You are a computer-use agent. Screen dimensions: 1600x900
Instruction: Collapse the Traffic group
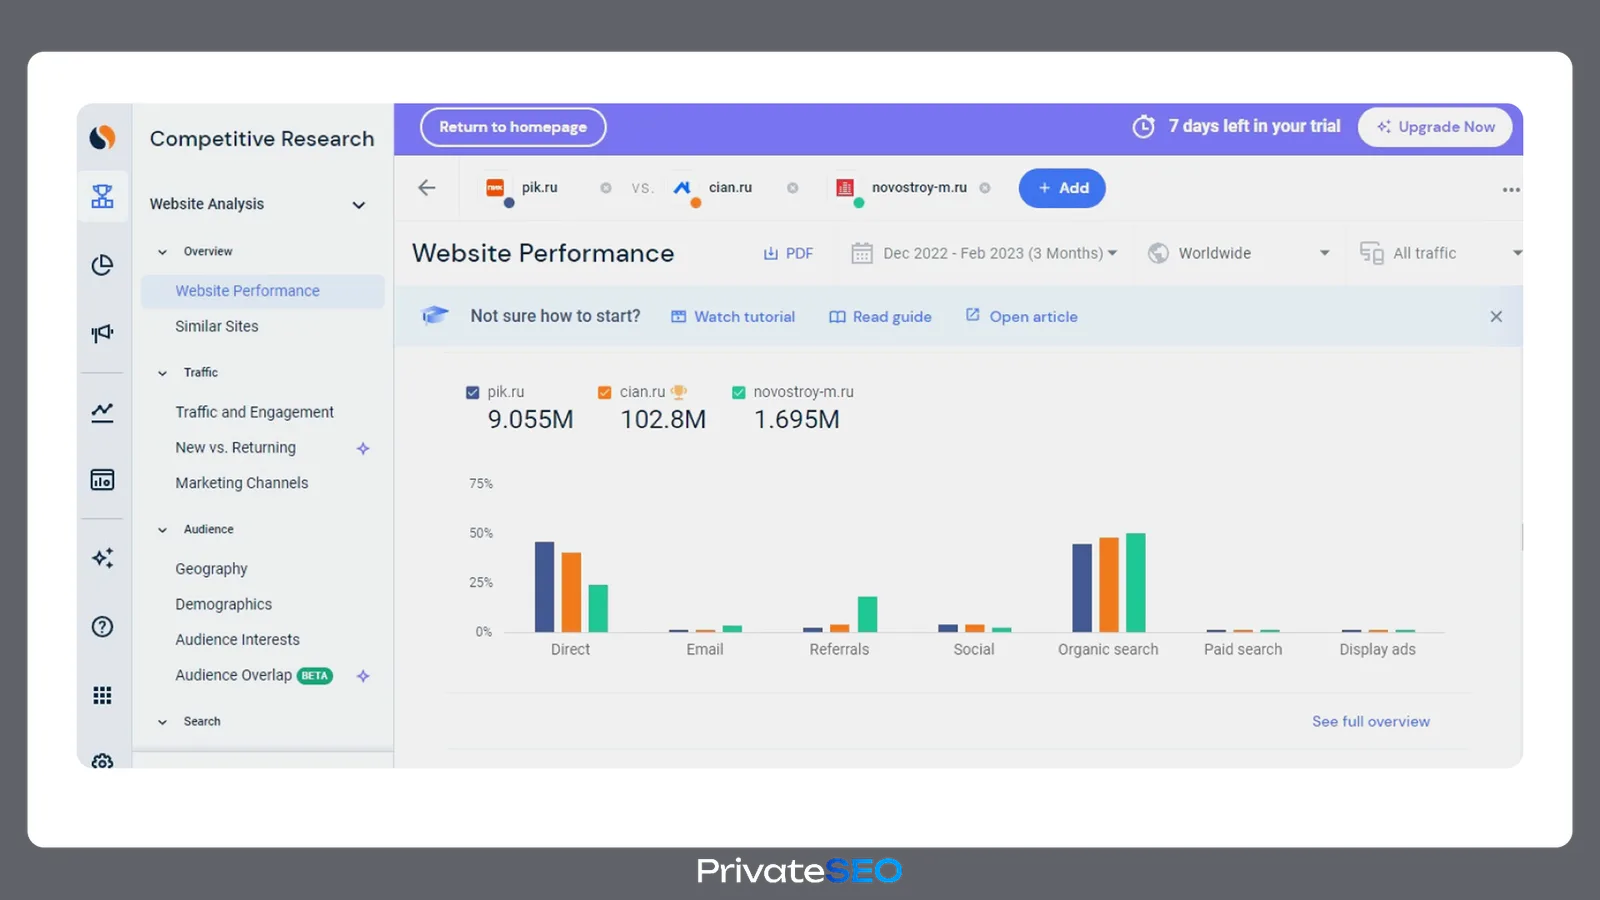[x=162, y=373]
